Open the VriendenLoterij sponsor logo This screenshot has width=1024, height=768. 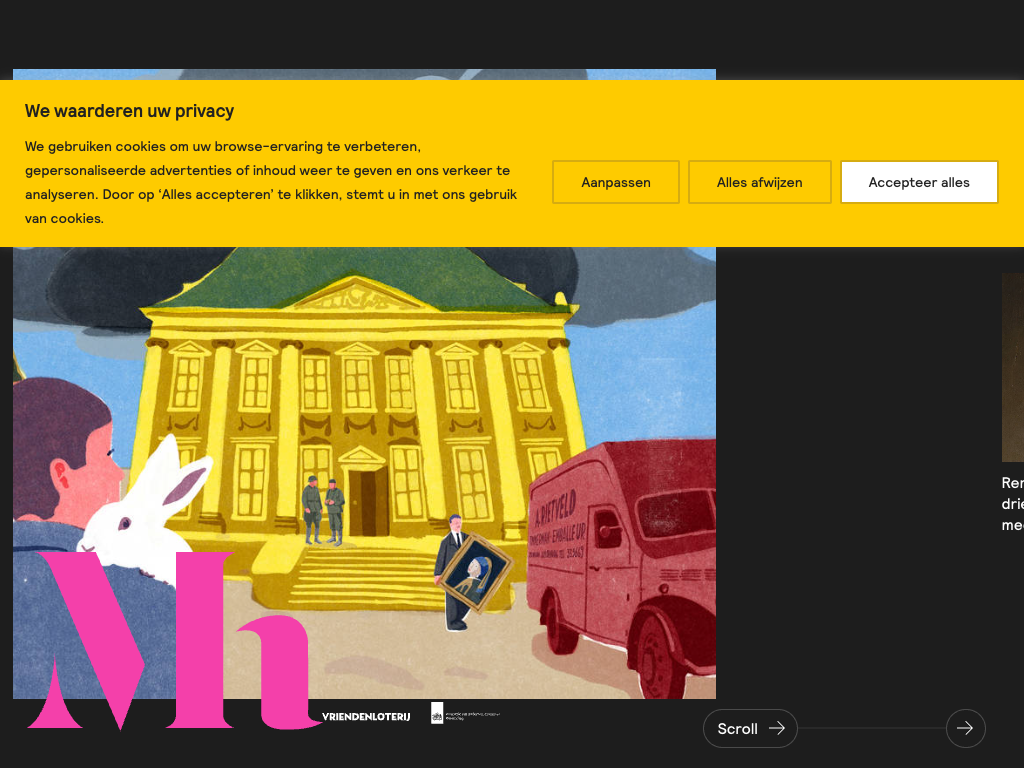(366, 716)
